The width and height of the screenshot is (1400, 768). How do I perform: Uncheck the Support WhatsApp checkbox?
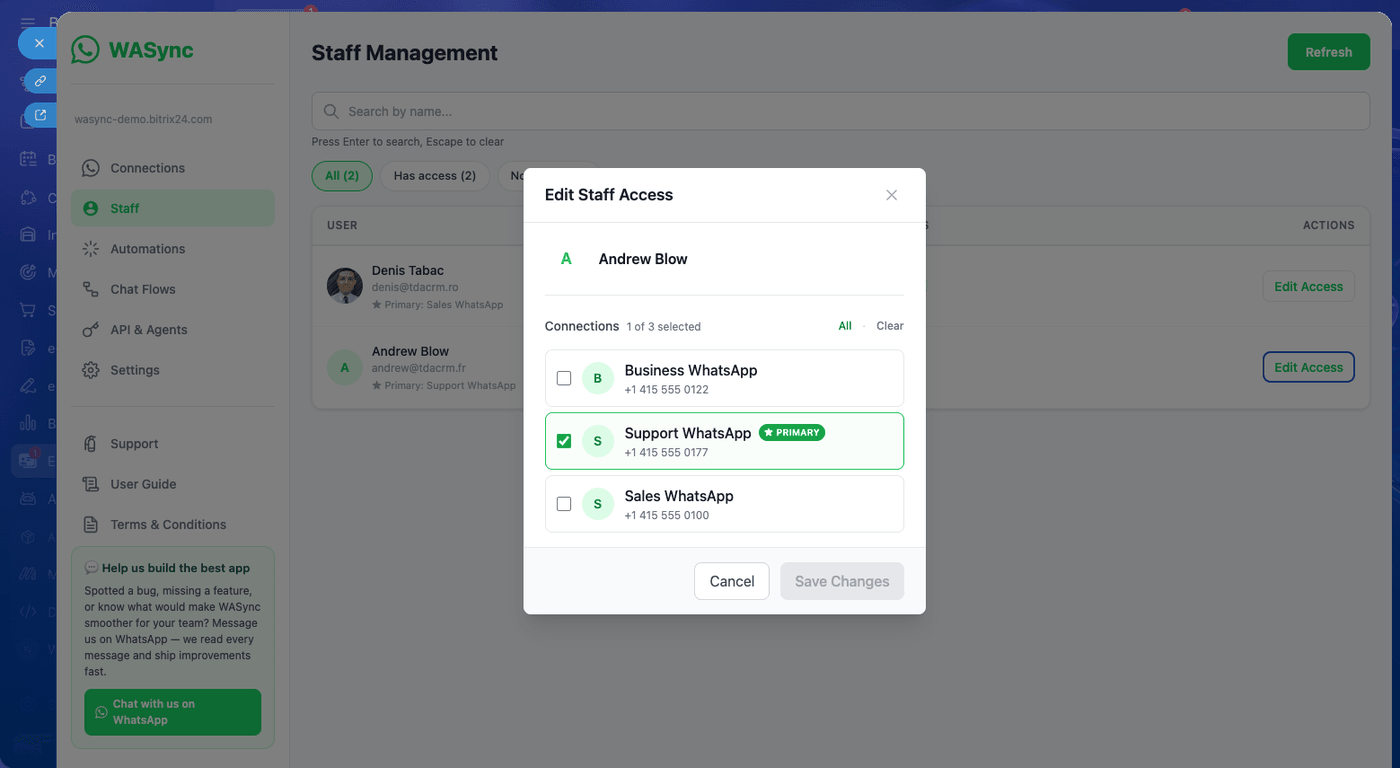point(564,441)
